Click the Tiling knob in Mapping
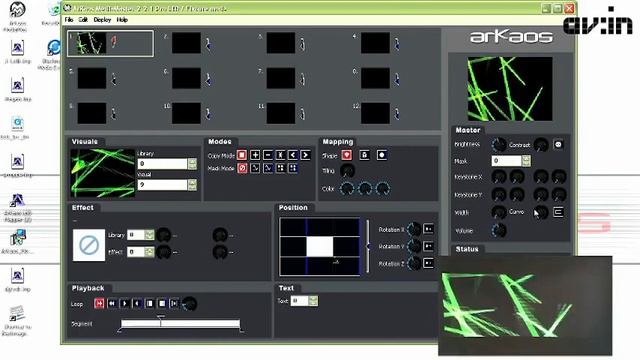Viewport: 640px width, 360px height. pos(347,171)
